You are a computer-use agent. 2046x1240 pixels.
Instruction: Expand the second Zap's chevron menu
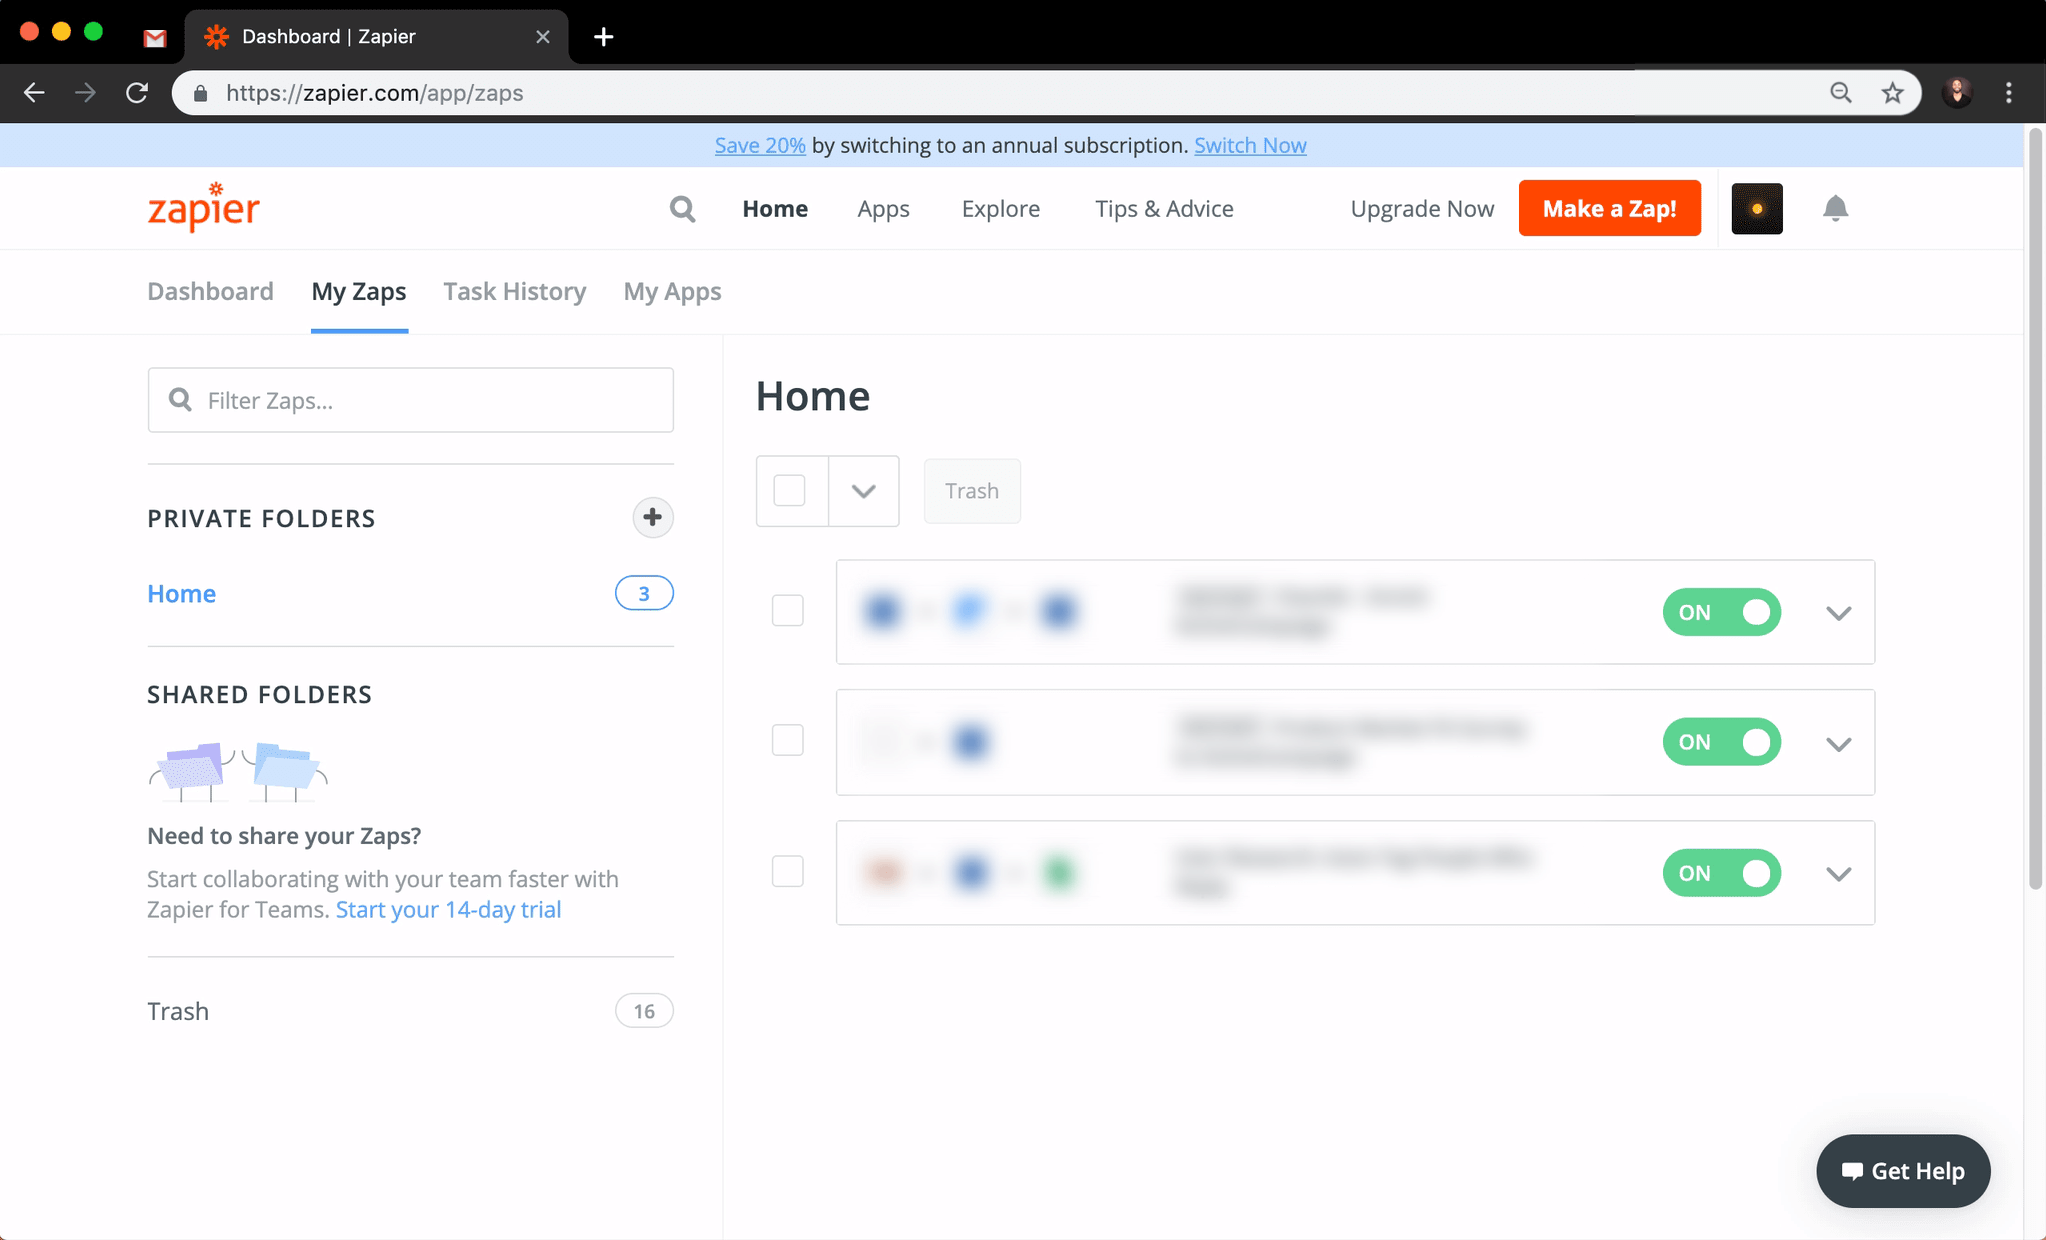pyautogui.click(x=1838, y=743)
